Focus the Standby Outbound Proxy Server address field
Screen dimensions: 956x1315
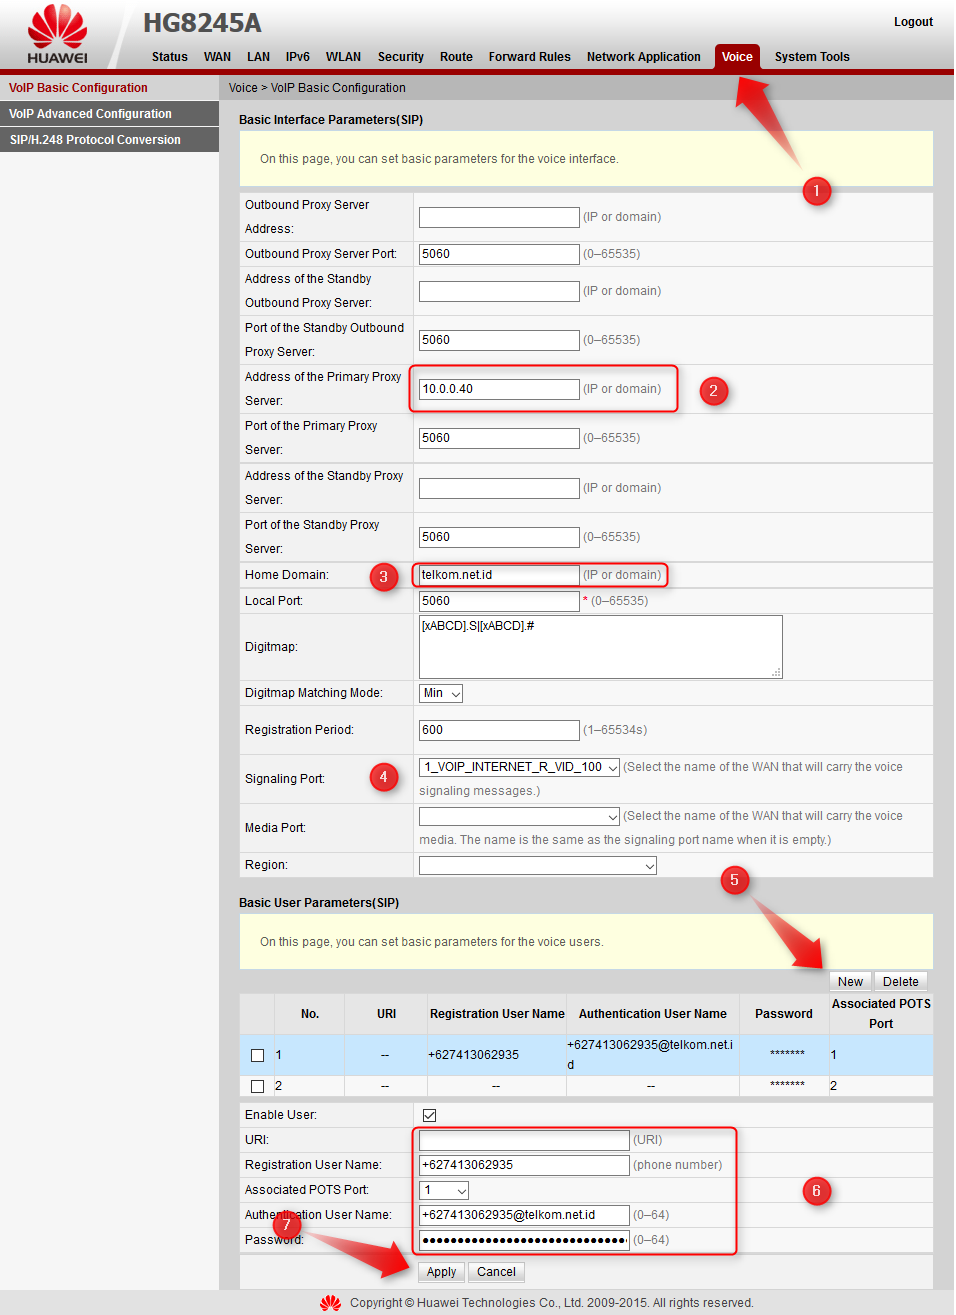point(499,291)
